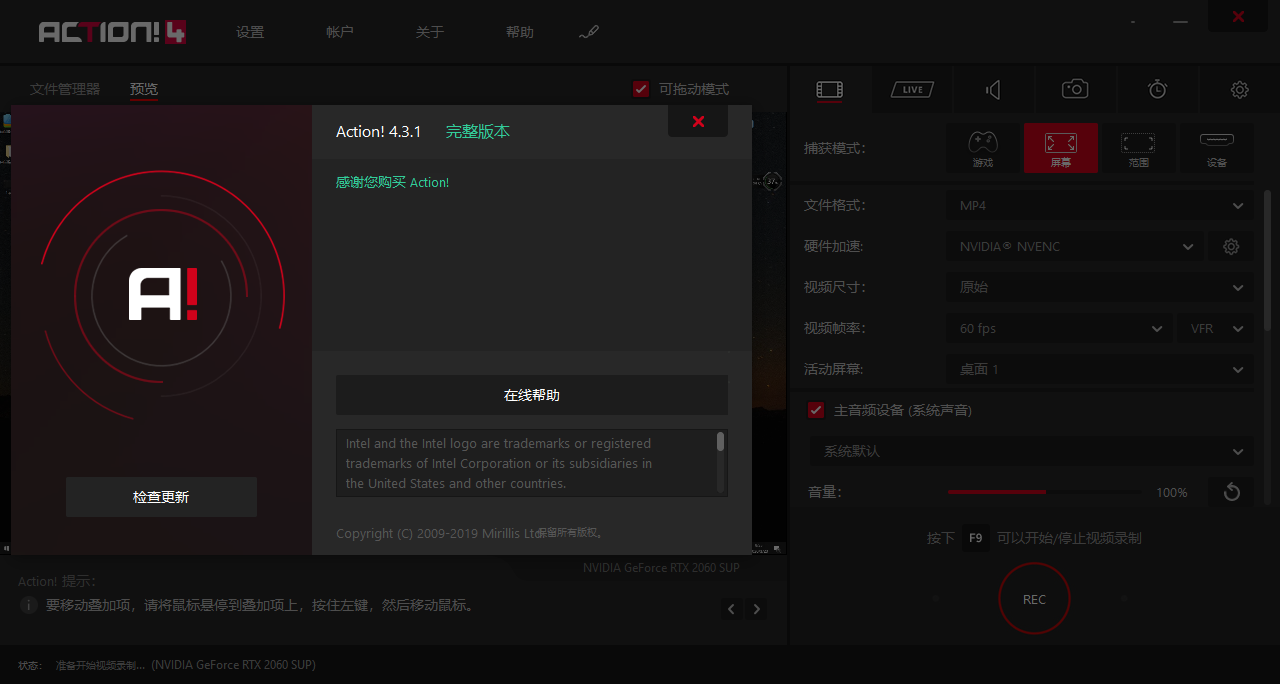
Task: Open NVENC hardware acceleration settings gear
Action: coord(1231,245)
